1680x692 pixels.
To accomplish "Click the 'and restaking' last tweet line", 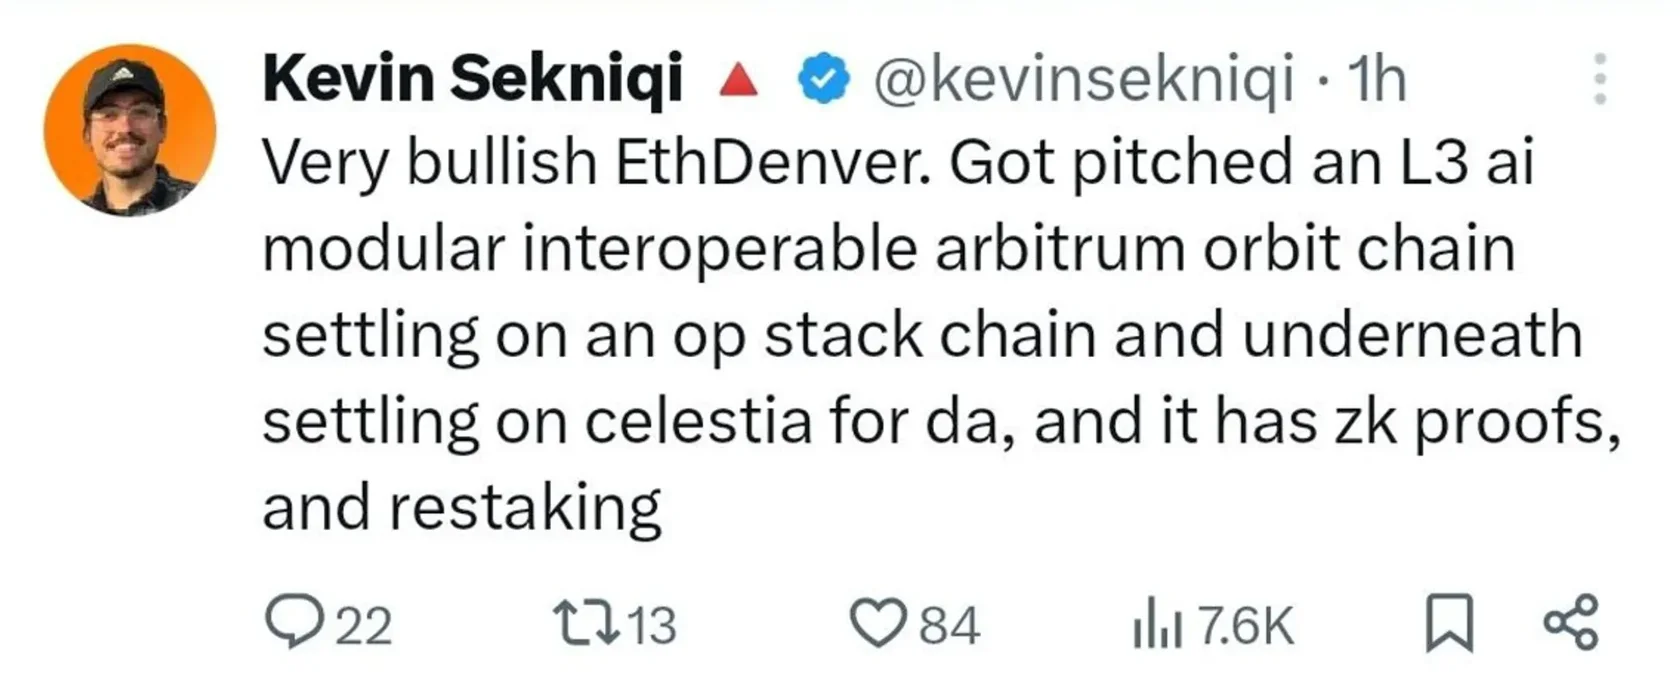I will [462, 509].
